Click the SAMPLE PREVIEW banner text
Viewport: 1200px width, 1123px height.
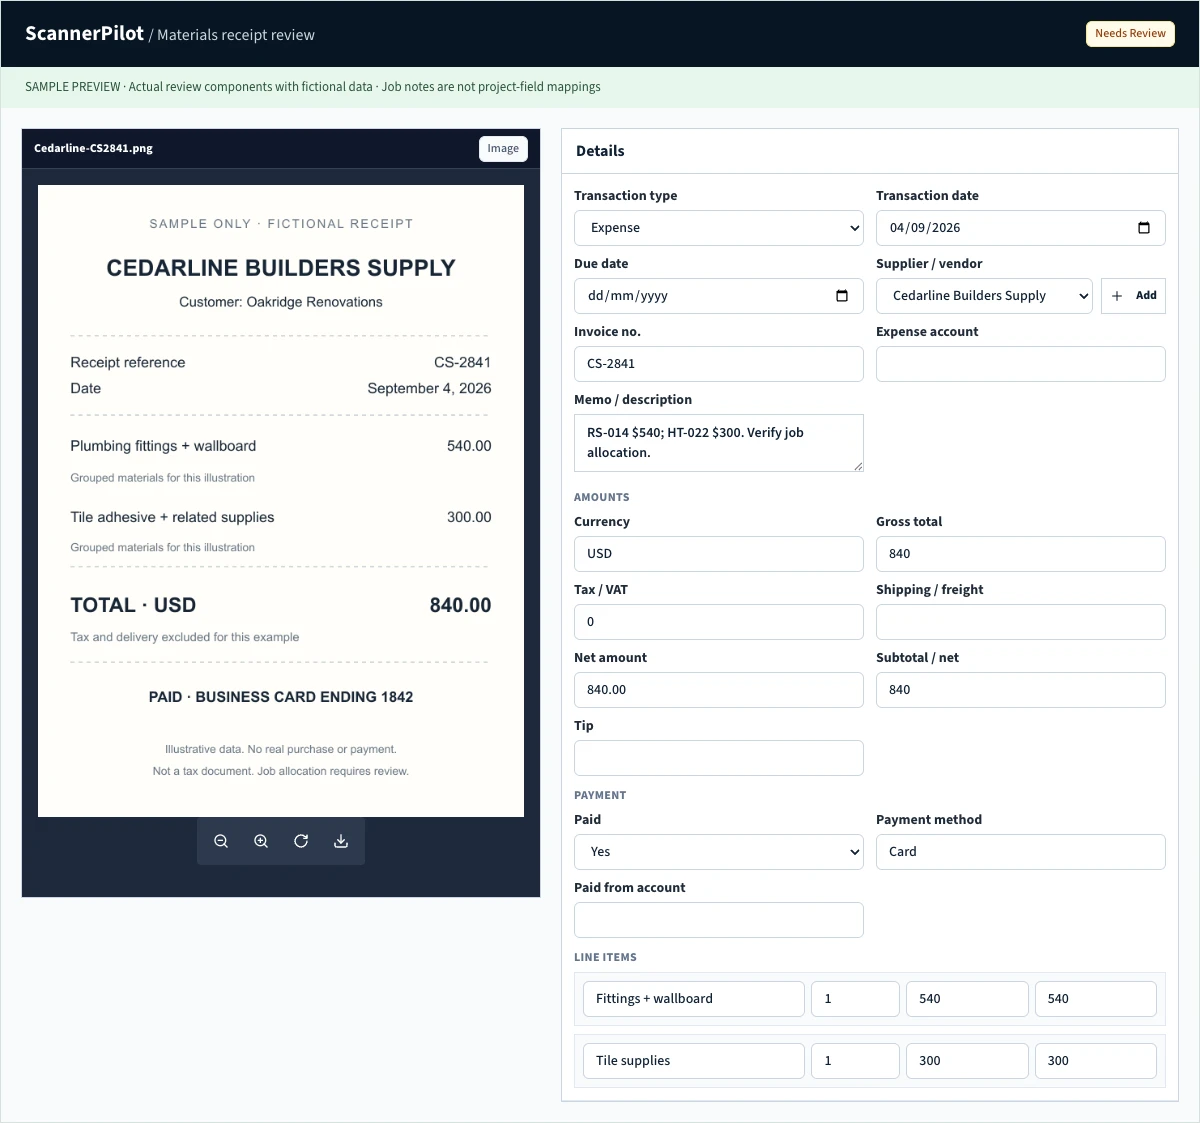[313, 87]
